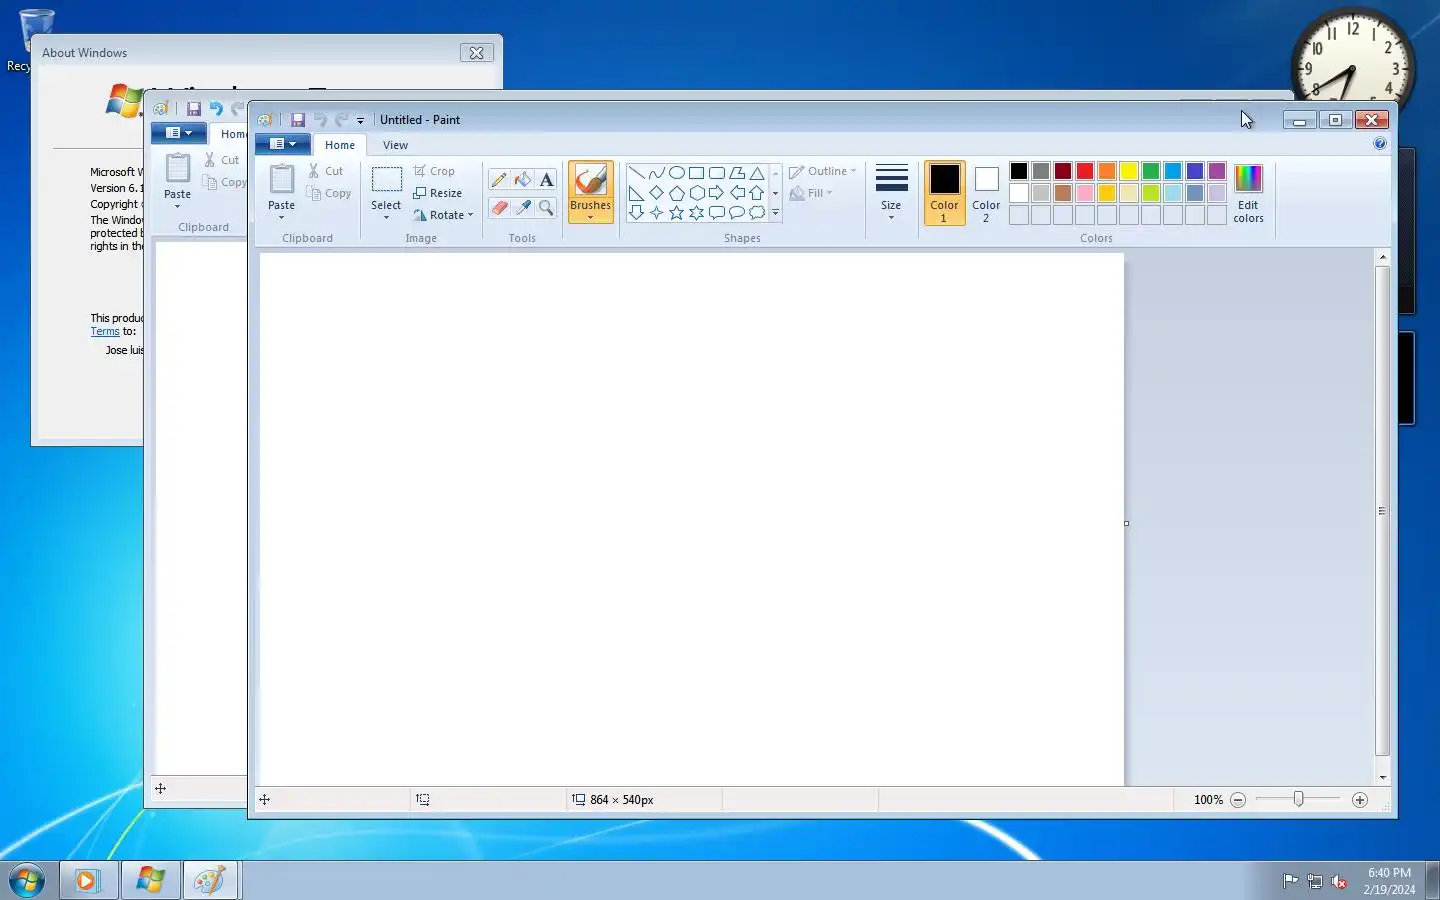1440x900 pixels.
Task: Open Paint Help question mark icon
Action: click(1380, 144)
